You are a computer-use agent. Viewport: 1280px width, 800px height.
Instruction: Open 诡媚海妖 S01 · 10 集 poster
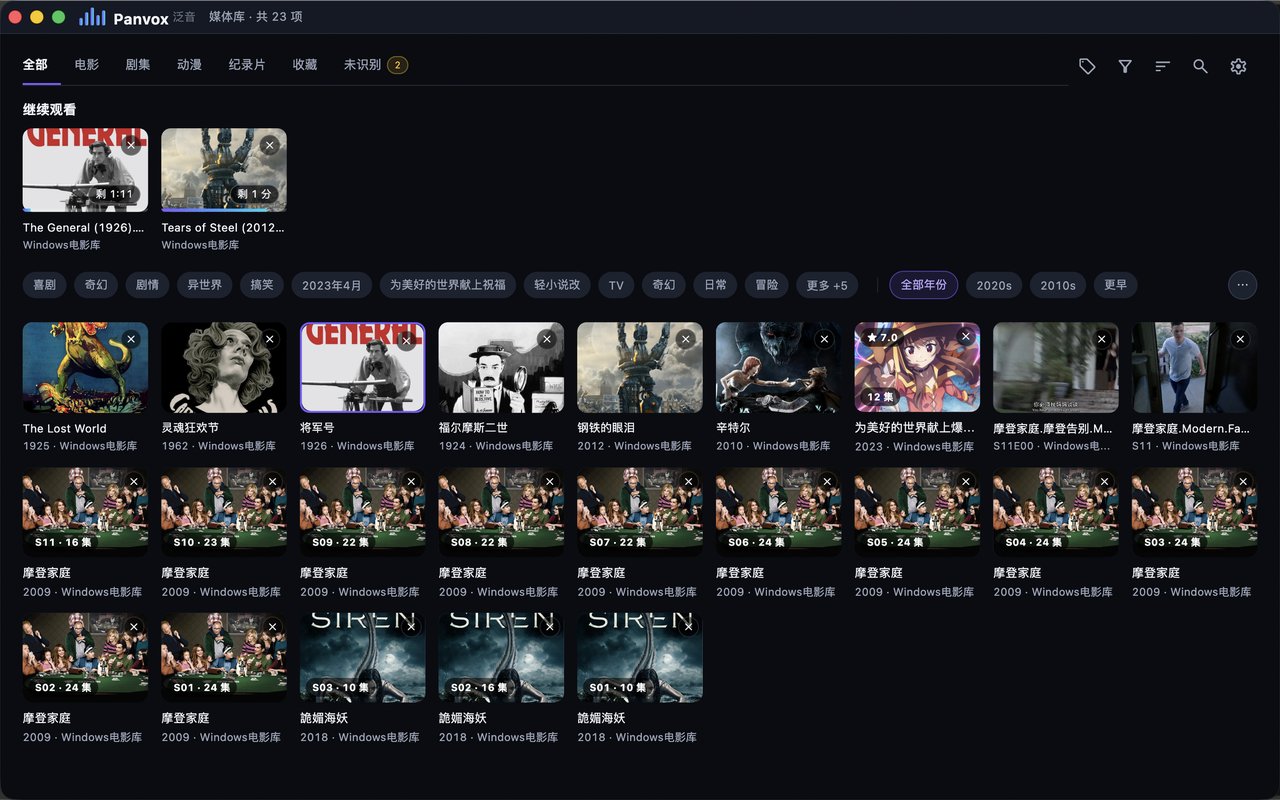(640, 657)
